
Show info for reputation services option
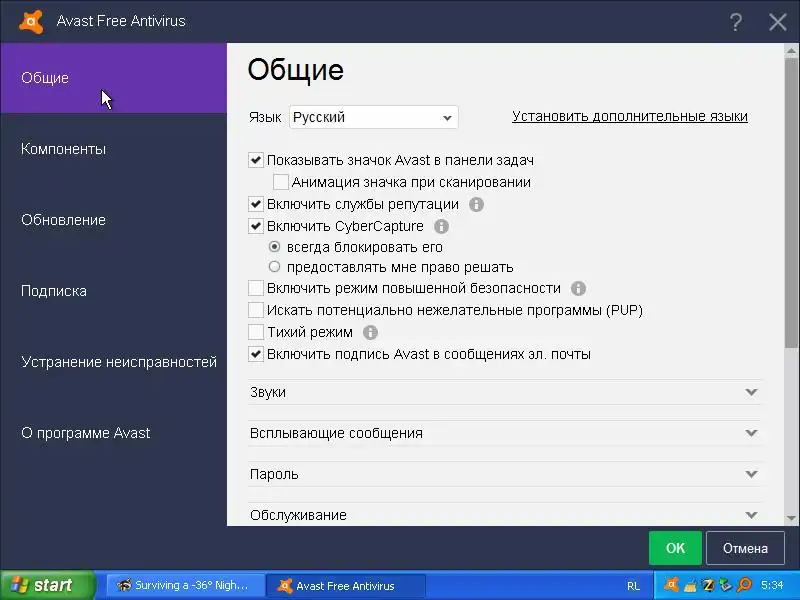point(476,205)
